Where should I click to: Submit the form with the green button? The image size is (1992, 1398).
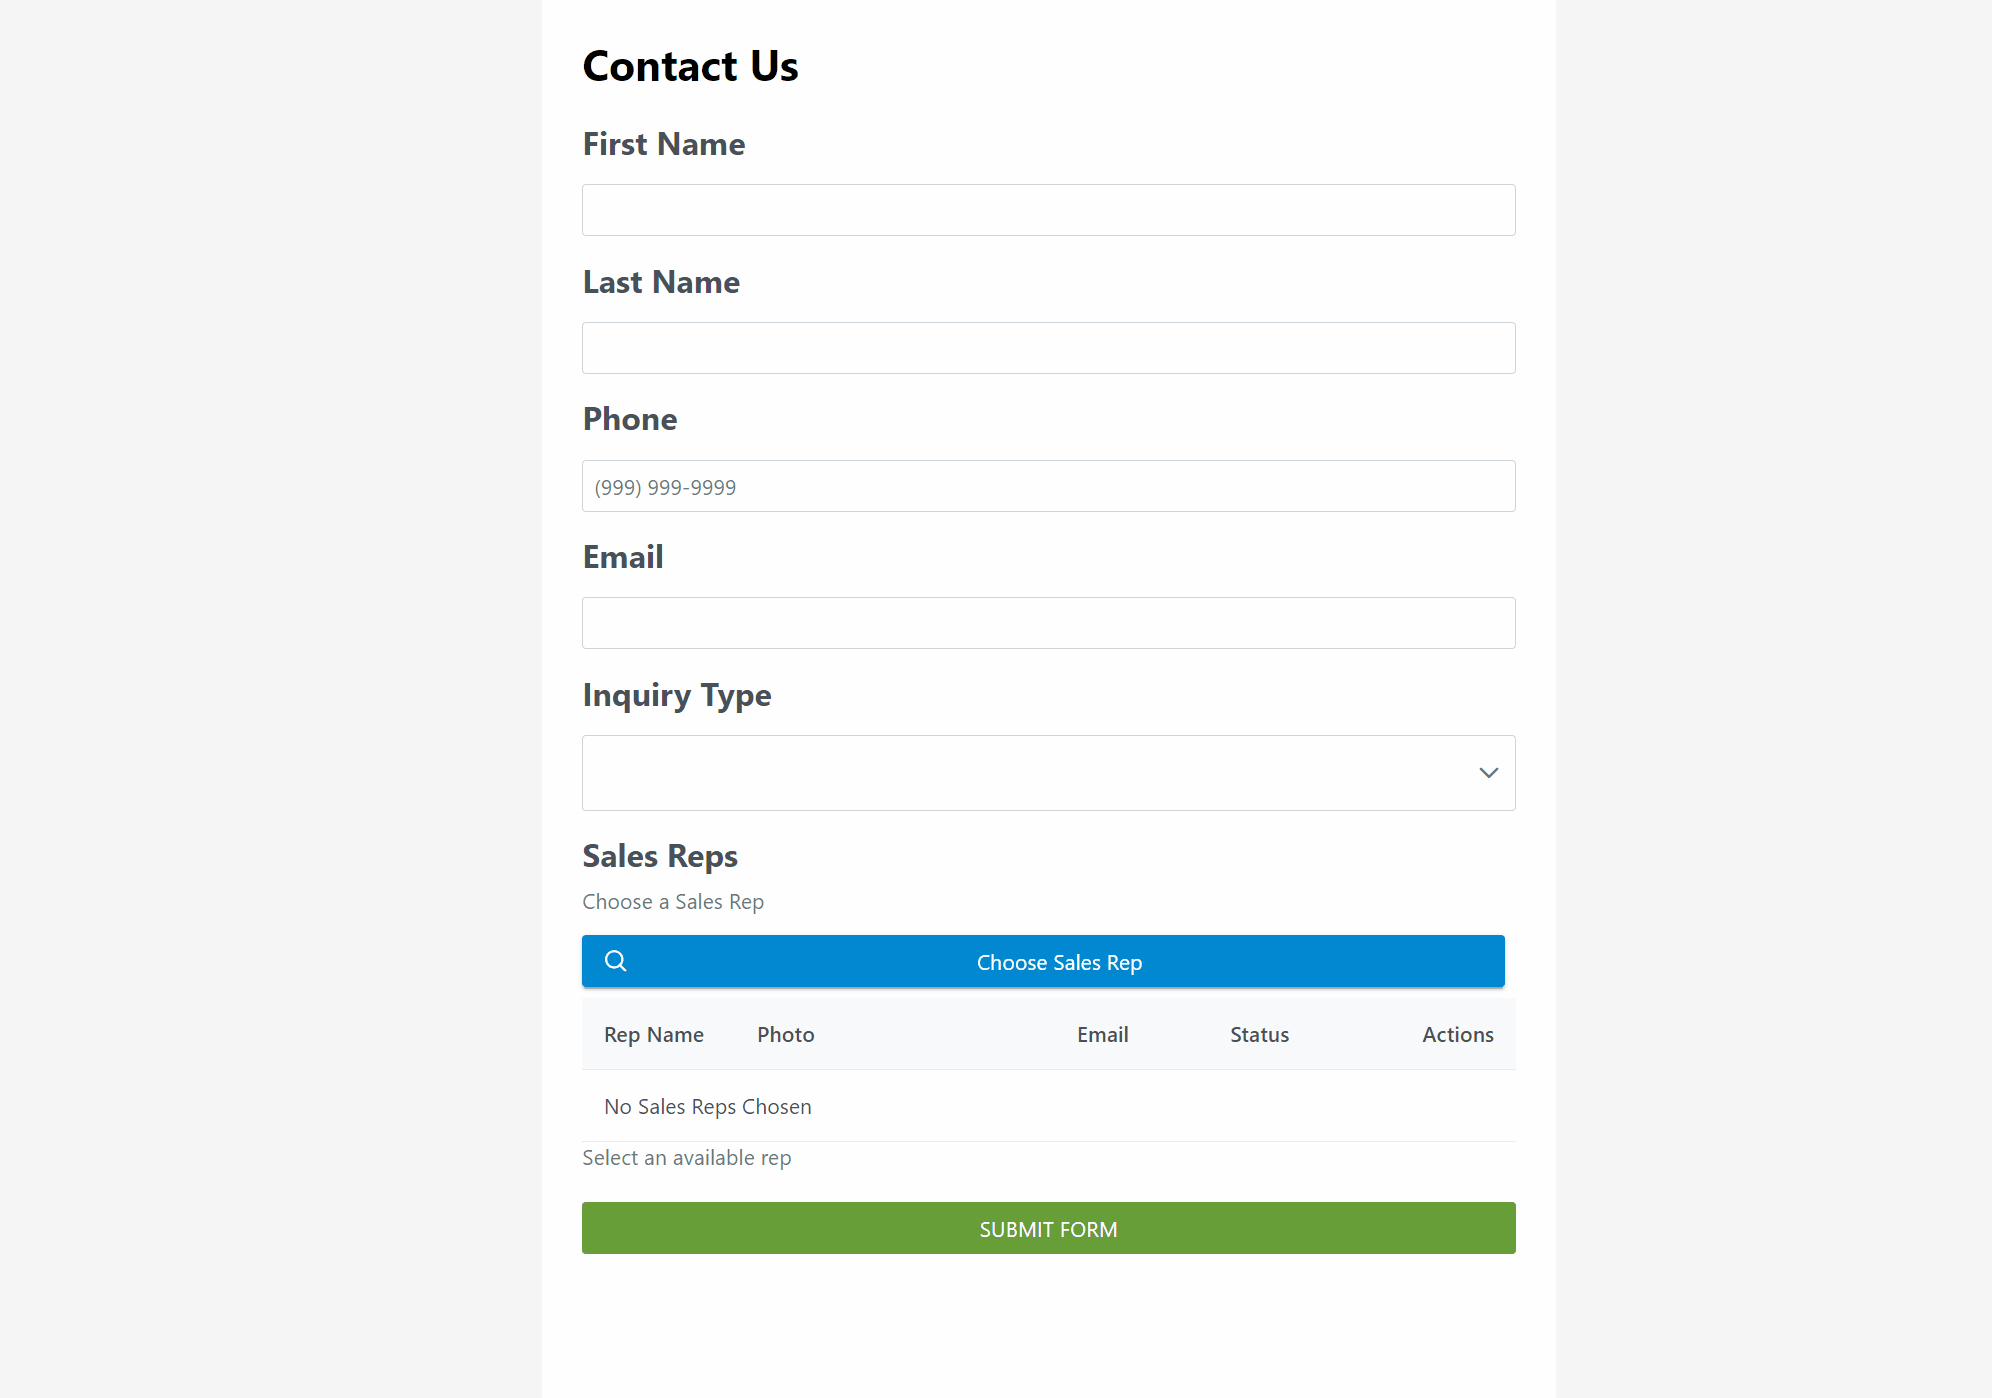pyautogui.click(x=1048, y=1228)
